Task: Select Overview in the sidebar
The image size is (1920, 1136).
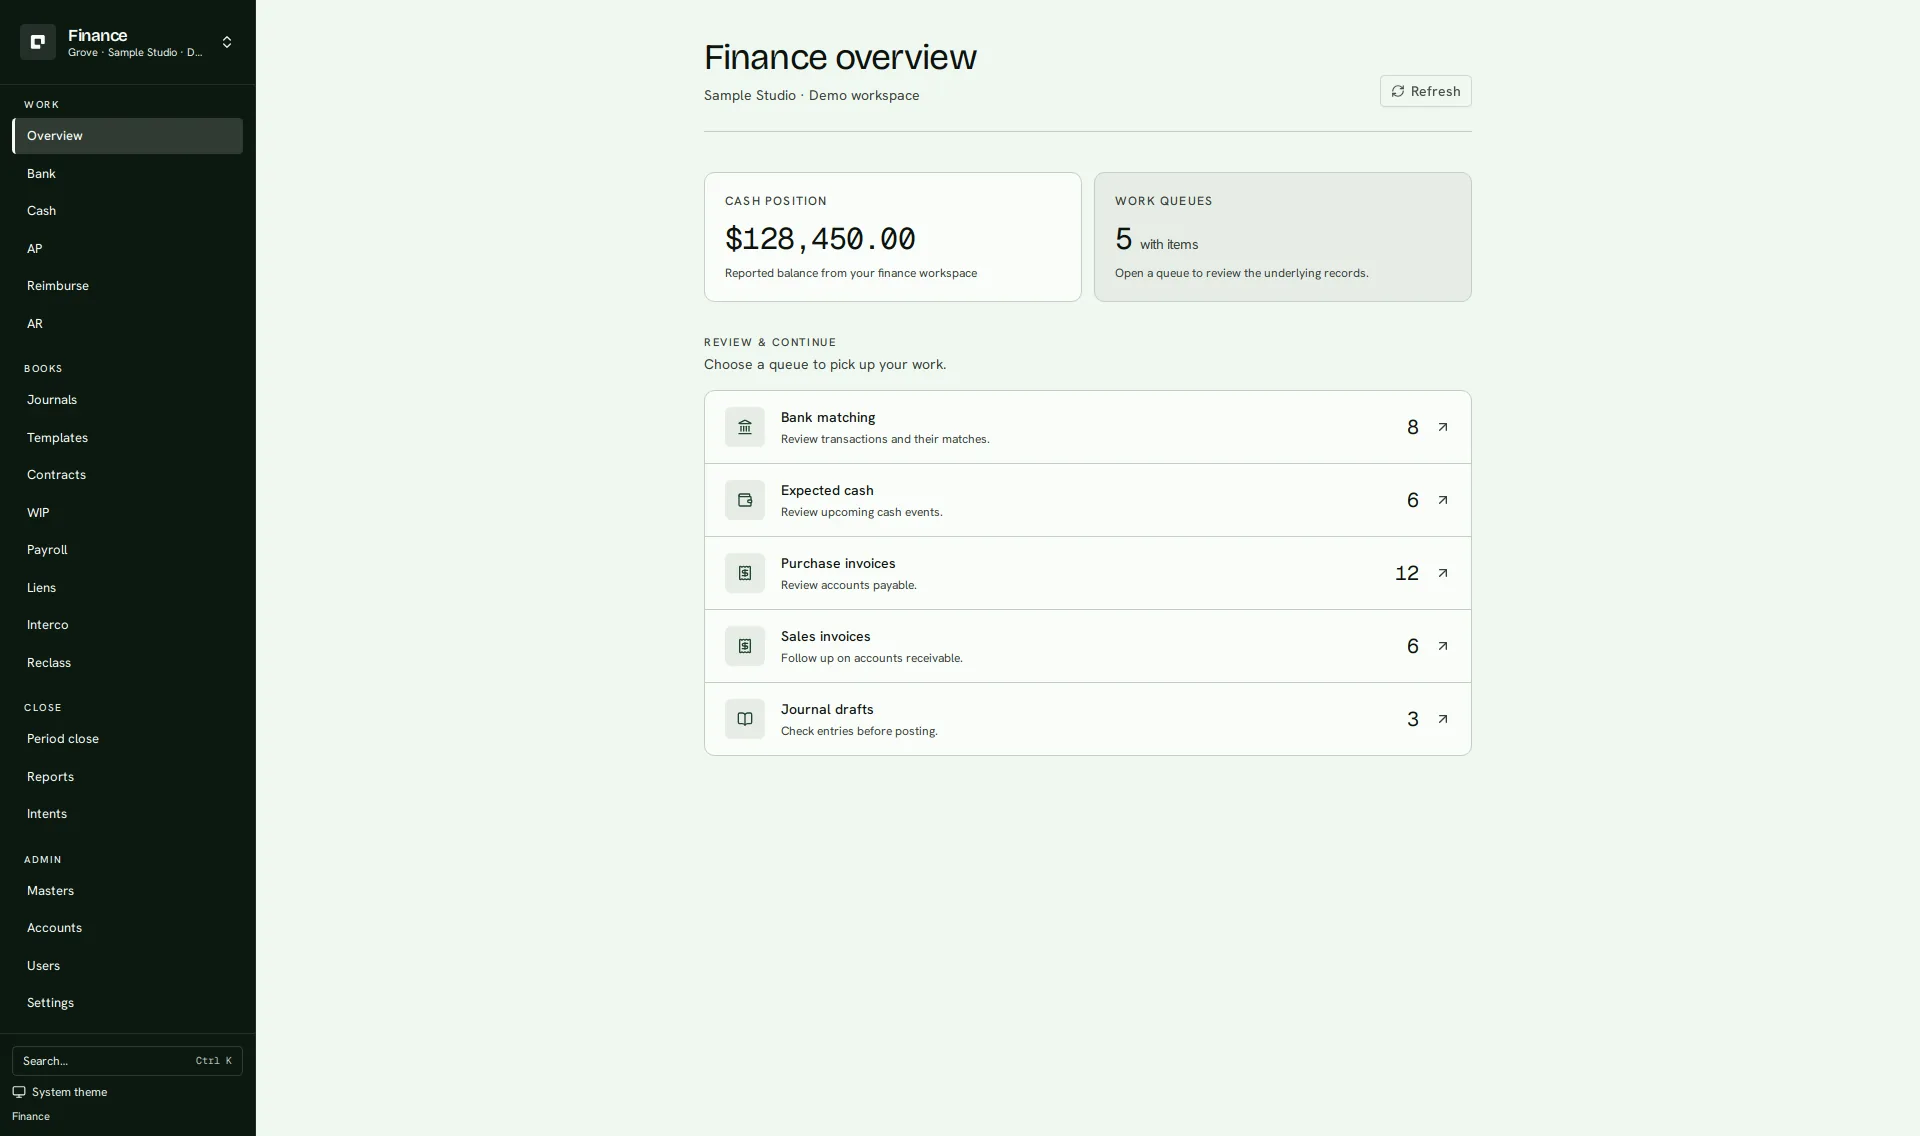Action: tap(127, 136)
